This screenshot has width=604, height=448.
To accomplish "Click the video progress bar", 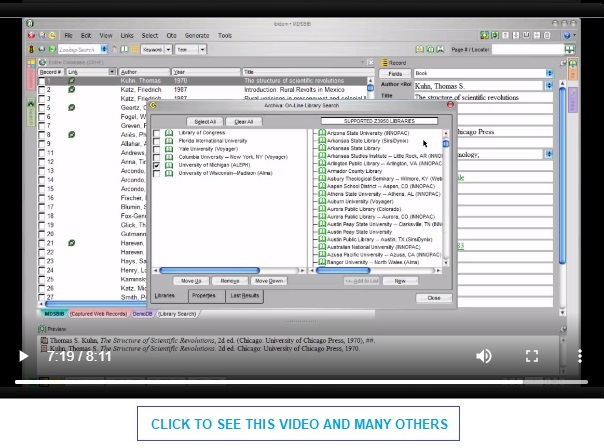I will (x=301, y=382).
